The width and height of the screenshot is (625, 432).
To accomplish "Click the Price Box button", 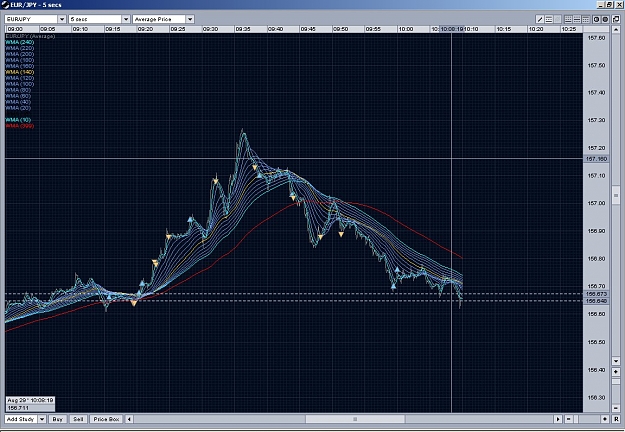I will click(x=106, y=419).
